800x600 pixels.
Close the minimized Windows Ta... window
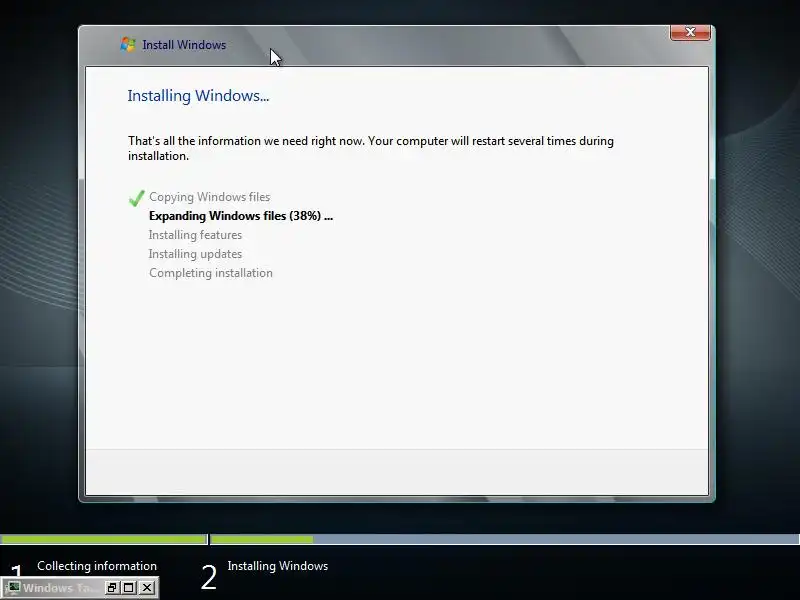(147, 588)
